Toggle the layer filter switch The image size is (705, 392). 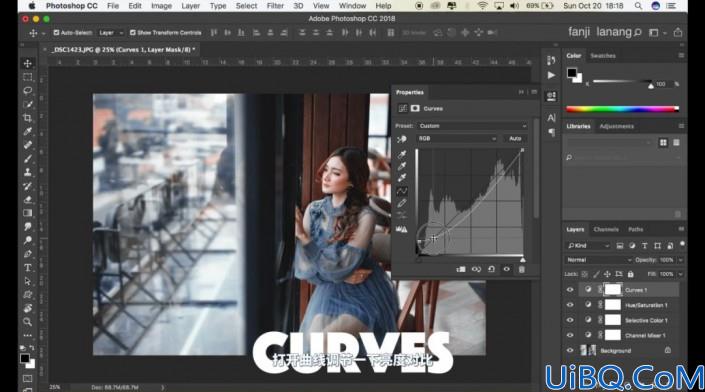pos(682,244)
